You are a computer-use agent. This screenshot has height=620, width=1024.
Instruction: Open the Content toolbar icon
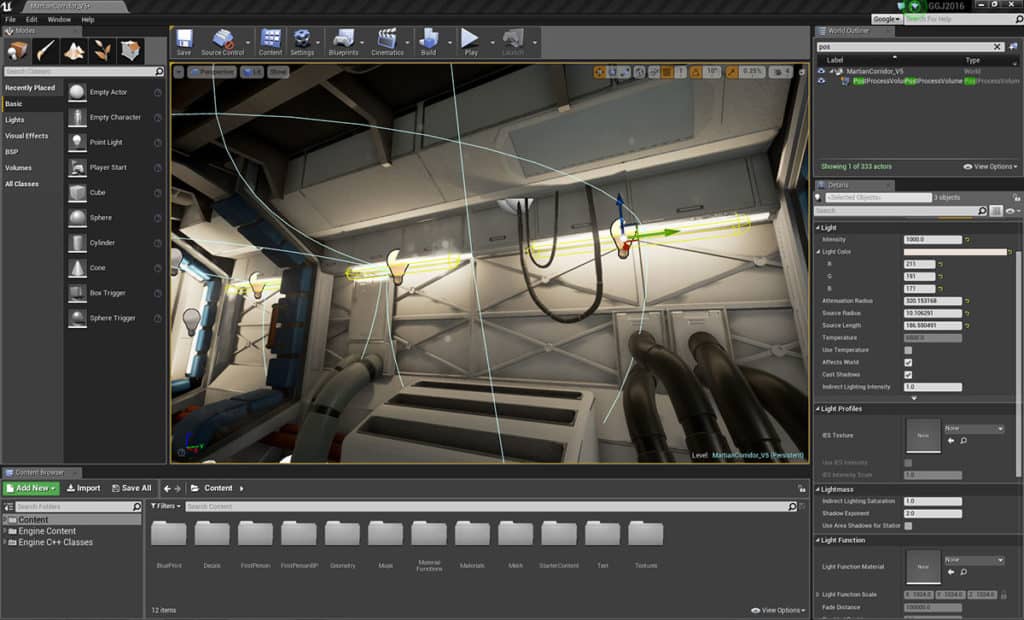click(270, 42)
